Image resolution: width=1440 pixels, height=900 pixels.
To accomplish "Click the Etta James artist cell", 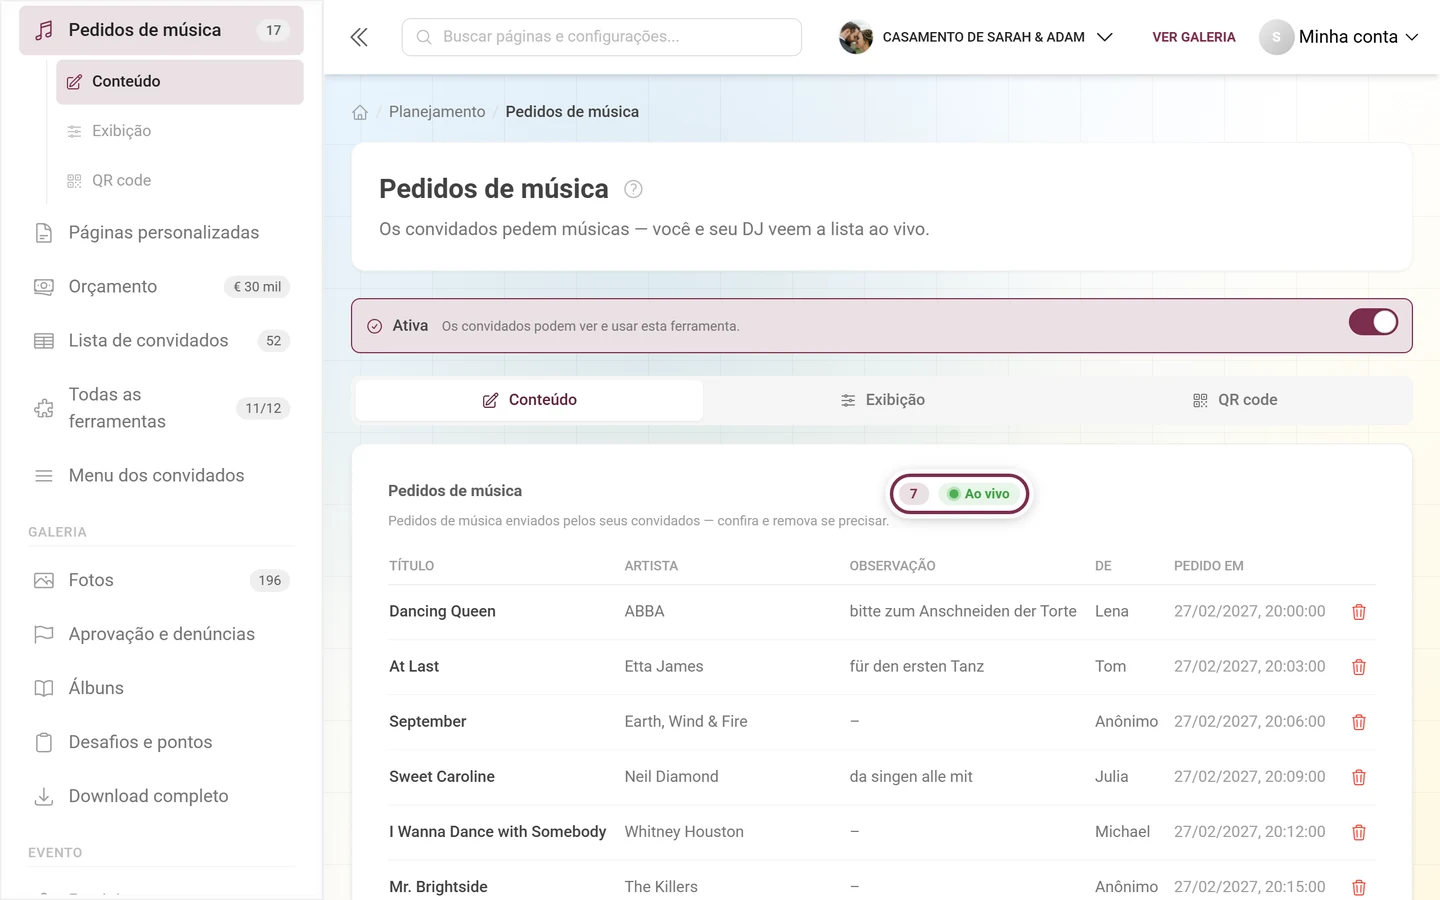I will (x=664, y=667).
